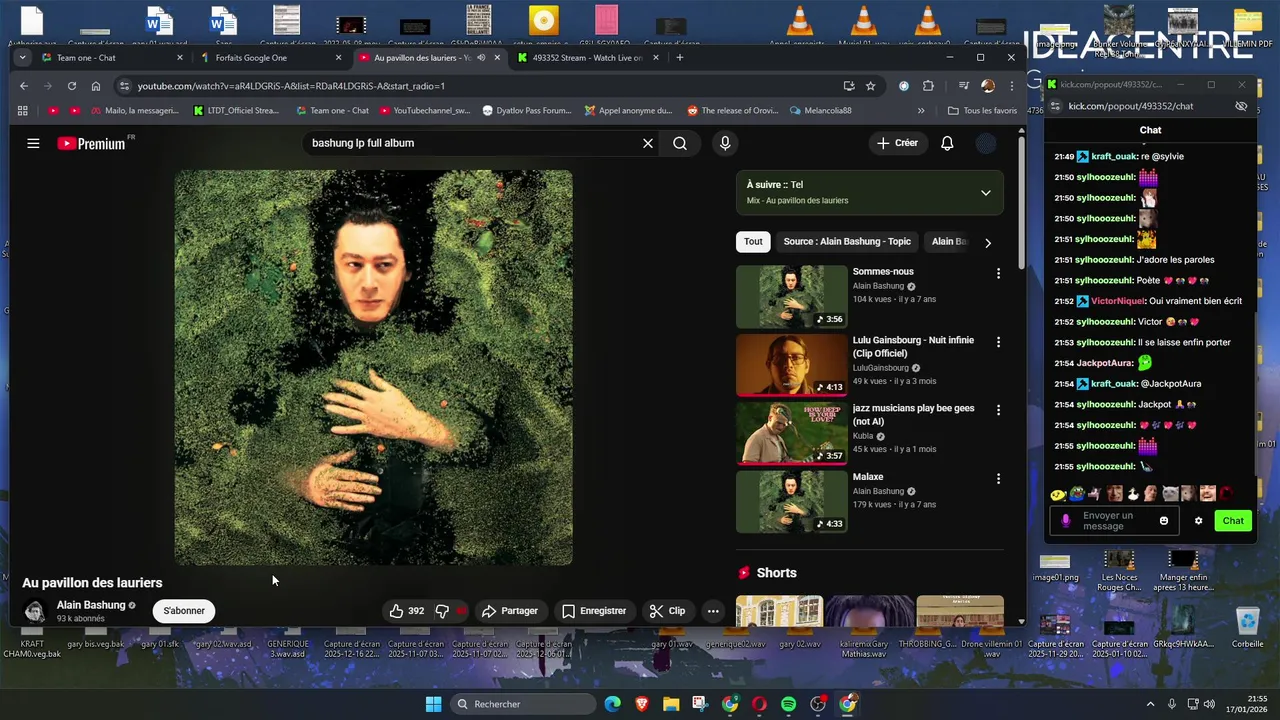This screenshot has height=720, width=1280.
Task: Expand the À suivre playlist panel
Action: tap(985, 192)
